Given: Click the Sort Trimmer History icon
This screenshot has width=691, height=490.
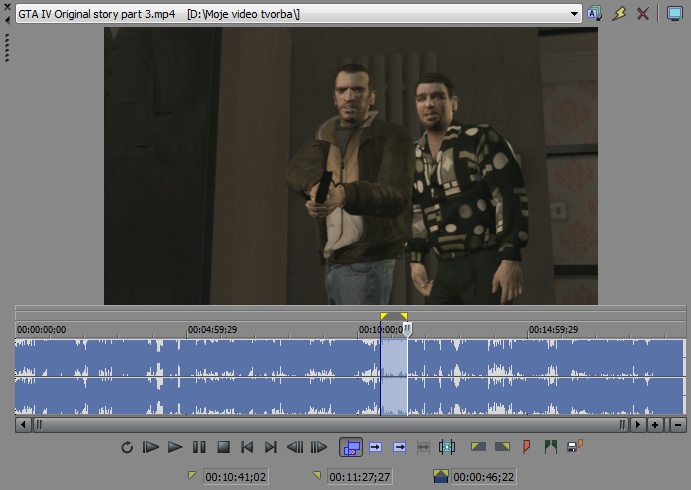Looking at the screenshot, I should (594, 14).
